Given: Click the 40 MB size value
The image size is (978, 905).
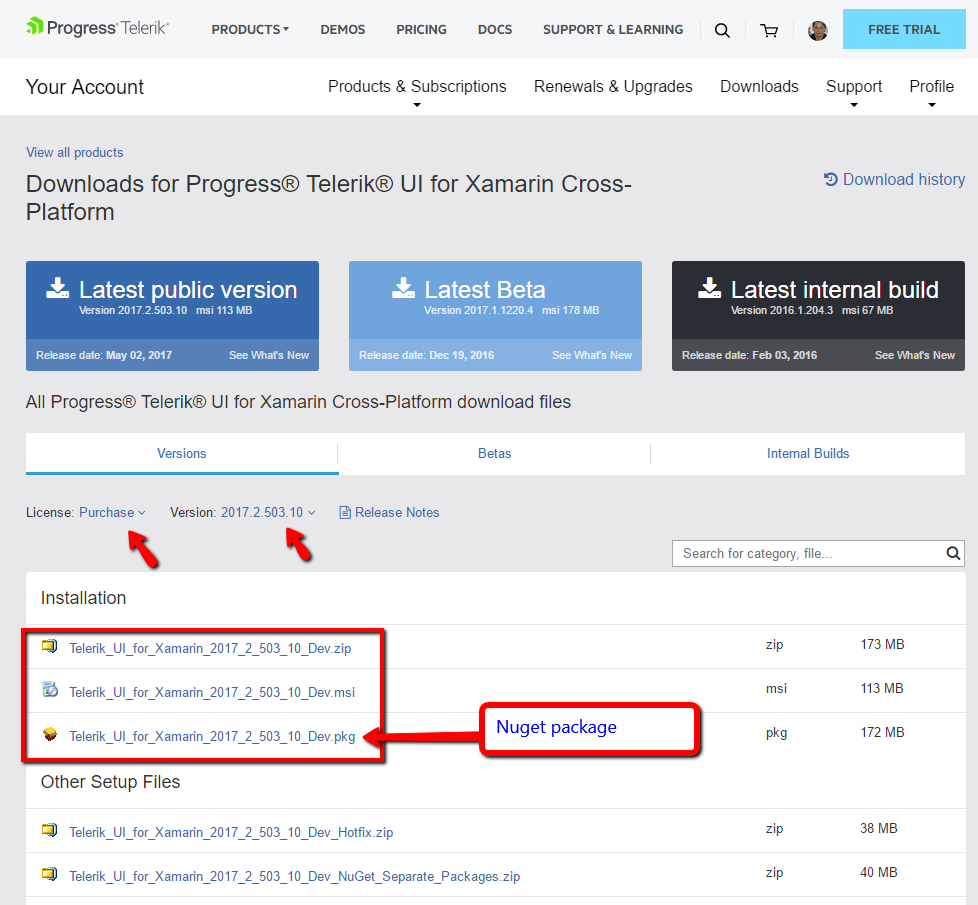Looking at the screenshot, I should pos(879,873).
